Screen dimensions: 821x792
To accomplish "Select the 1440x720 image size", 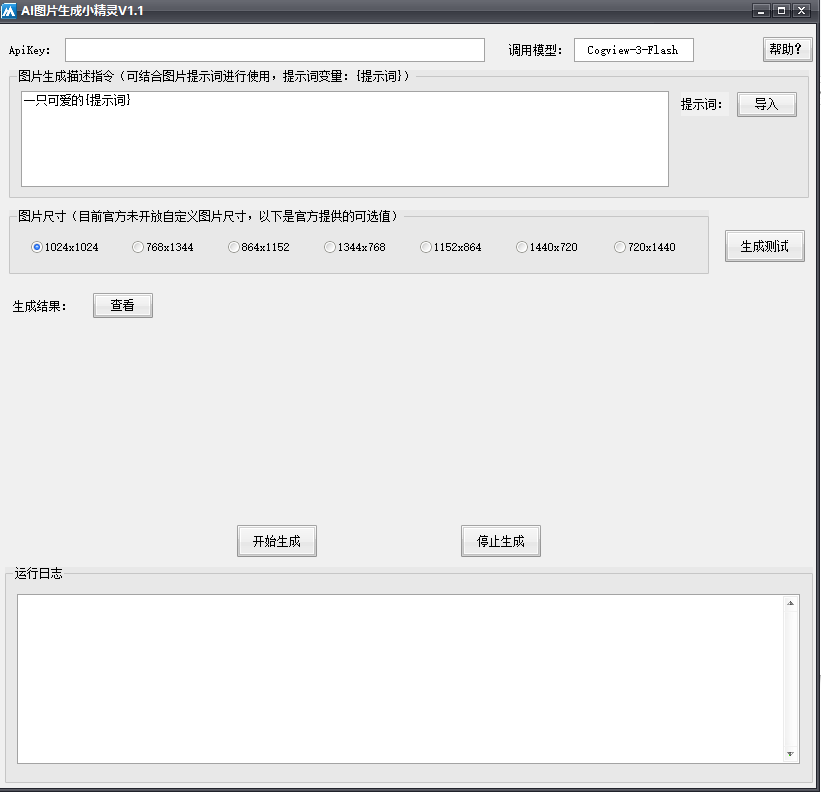I will (547, 247).
